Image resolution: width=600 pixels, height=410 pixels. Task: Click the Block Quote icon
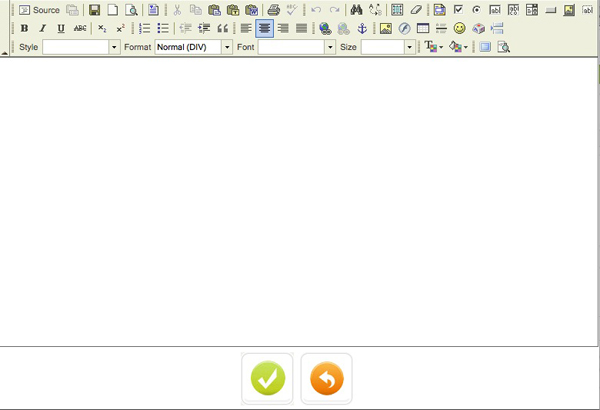pyautogui.click(x=223, y=28)
